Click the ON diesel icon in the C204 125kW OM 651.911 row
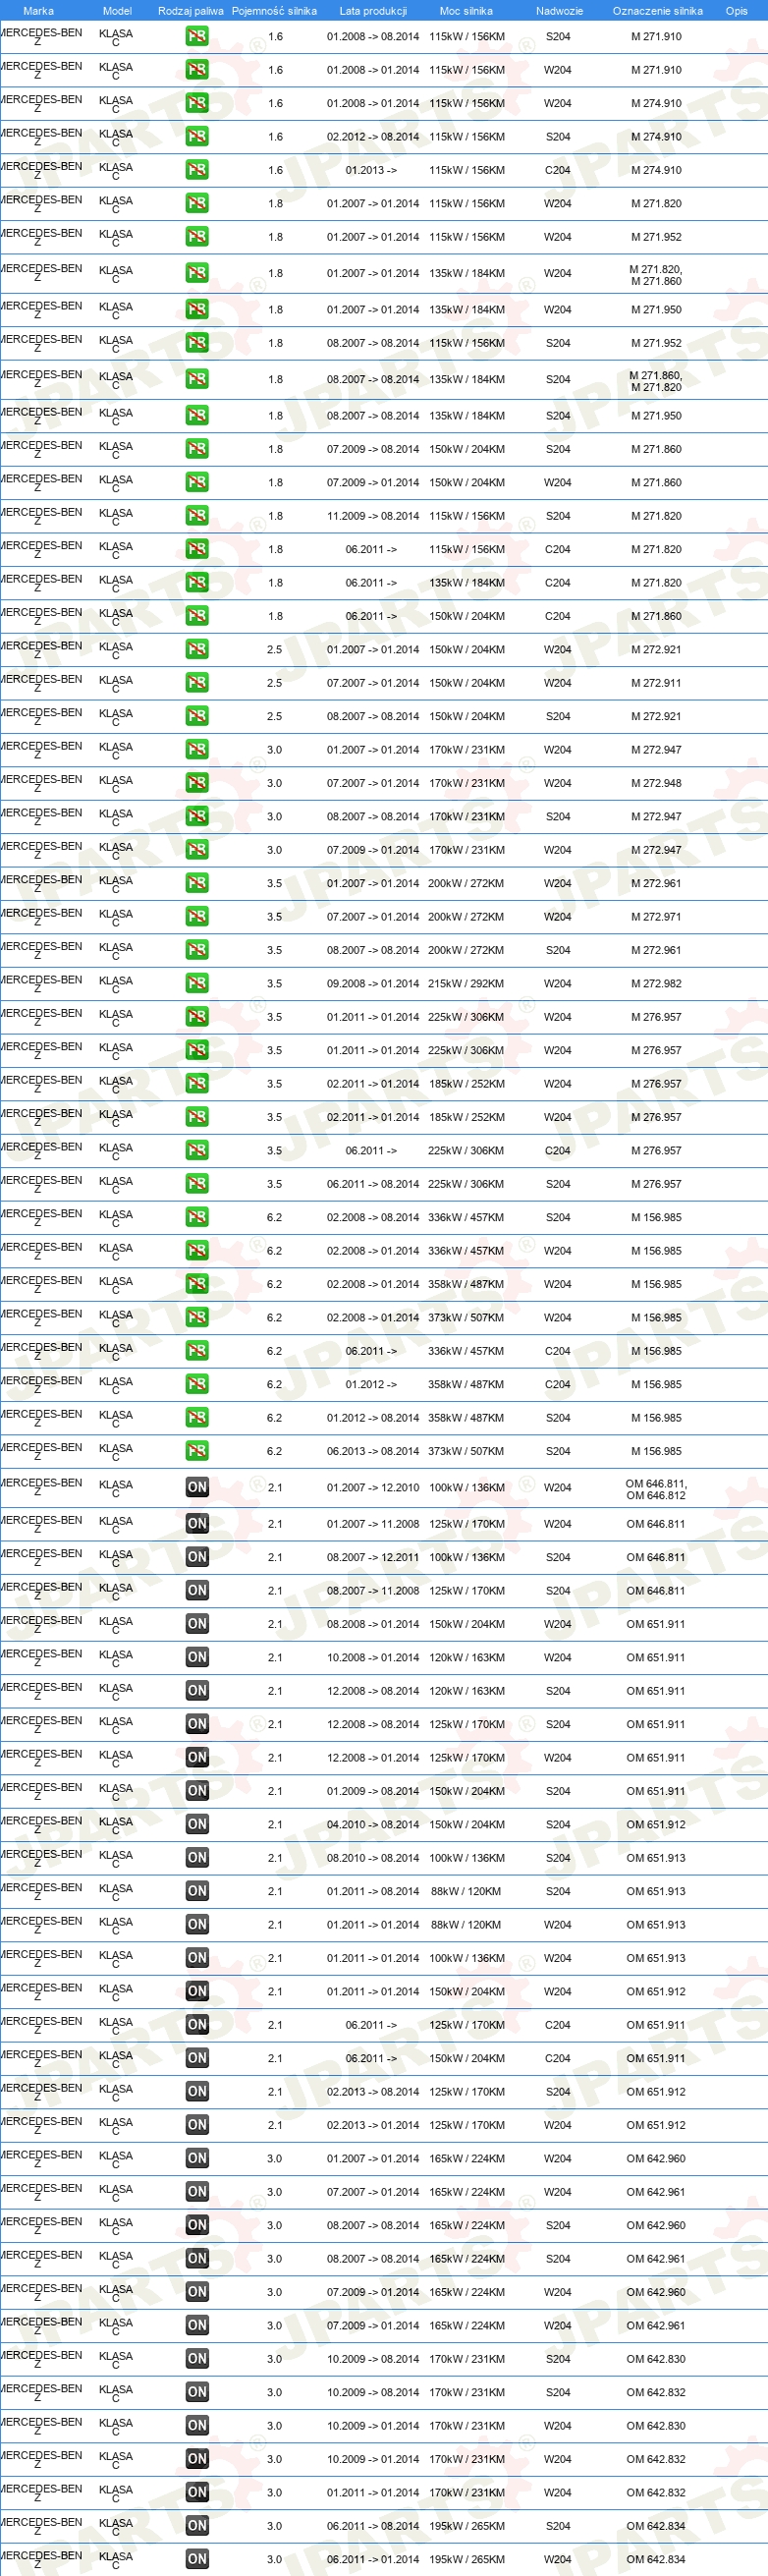The image size is (768, 2576). [x=197, y=2025]
